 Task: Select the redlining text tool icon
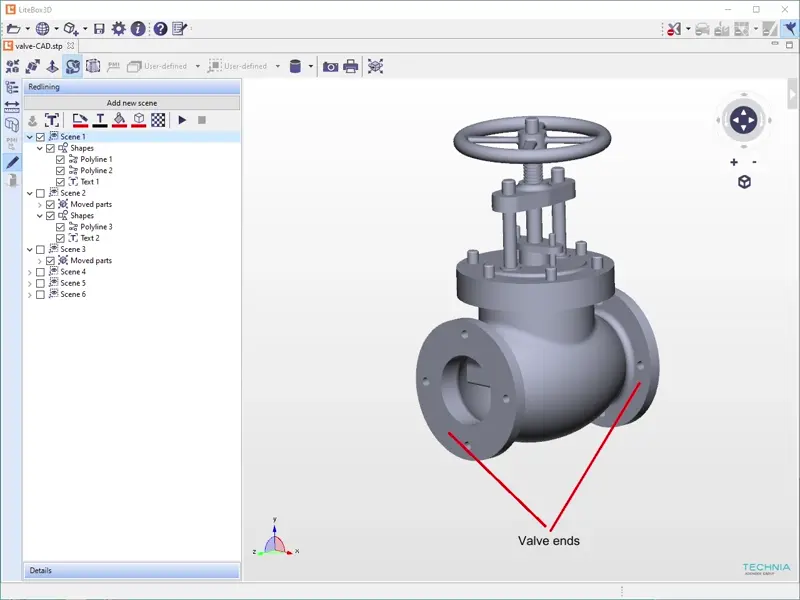point(51,120)
